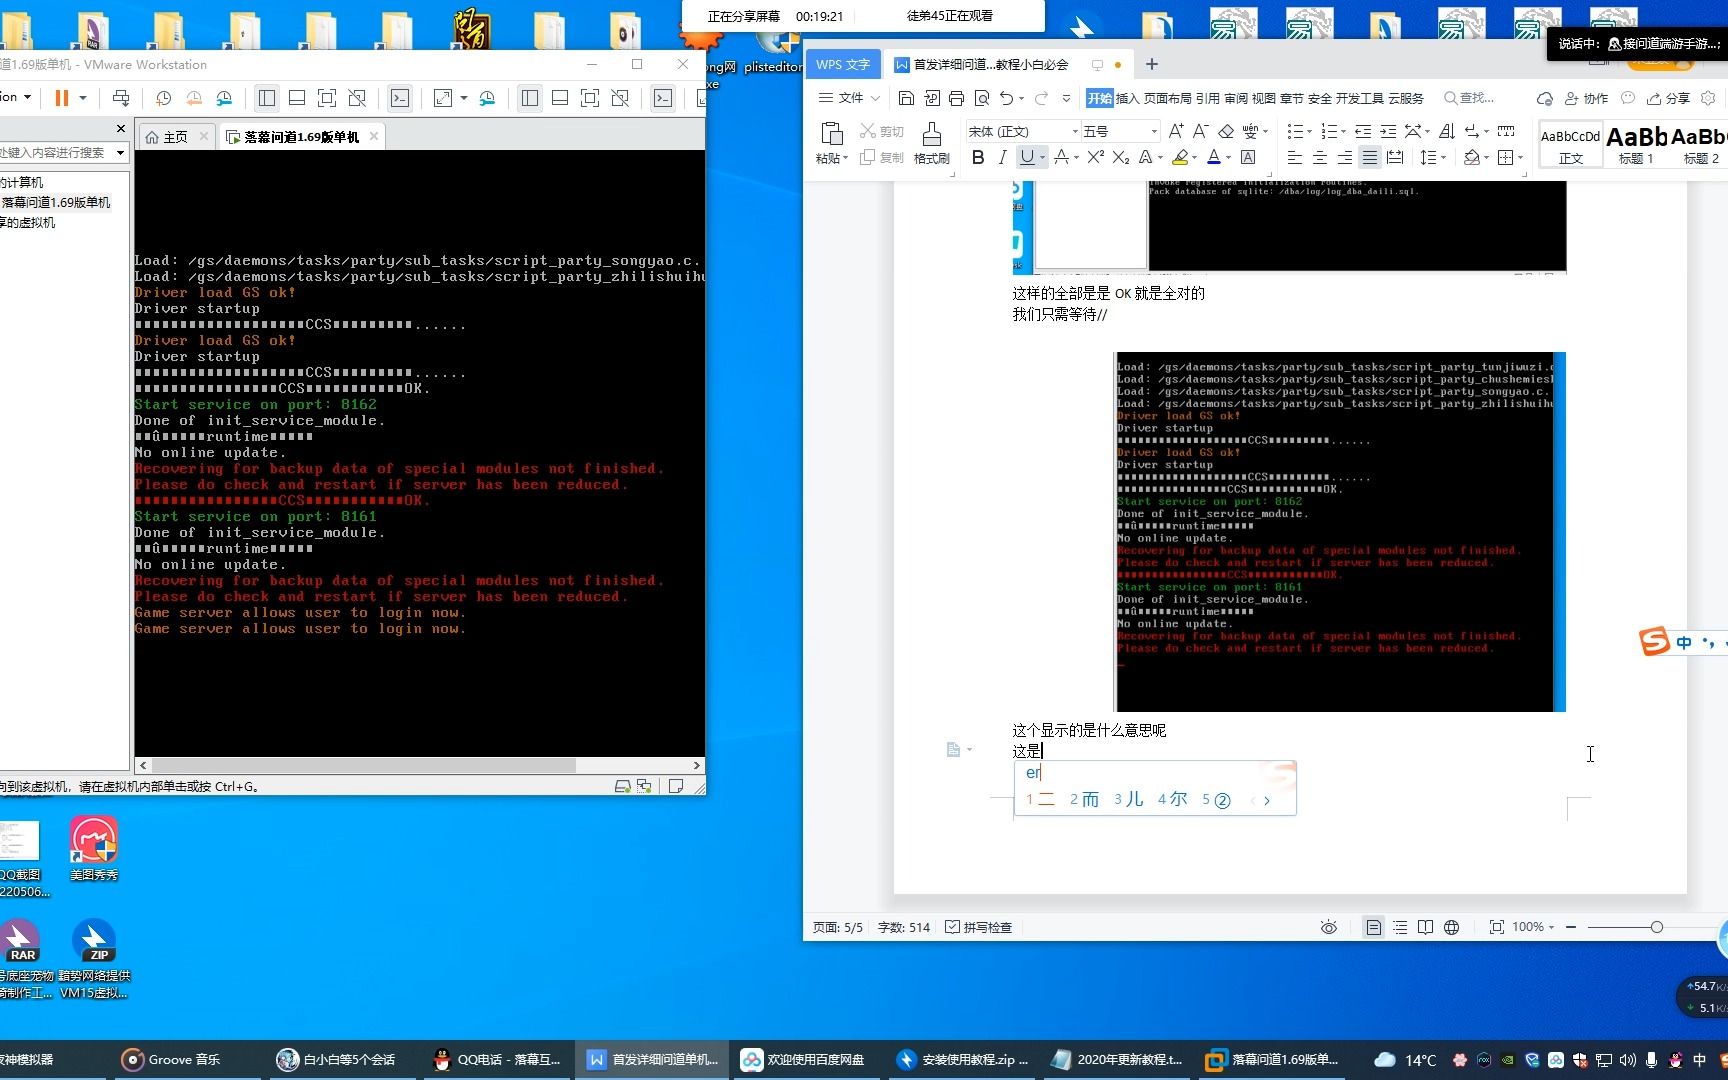Align paragraph to the right
The height and width of the screenshot is (1080, 1728).
coord(1344,157)
